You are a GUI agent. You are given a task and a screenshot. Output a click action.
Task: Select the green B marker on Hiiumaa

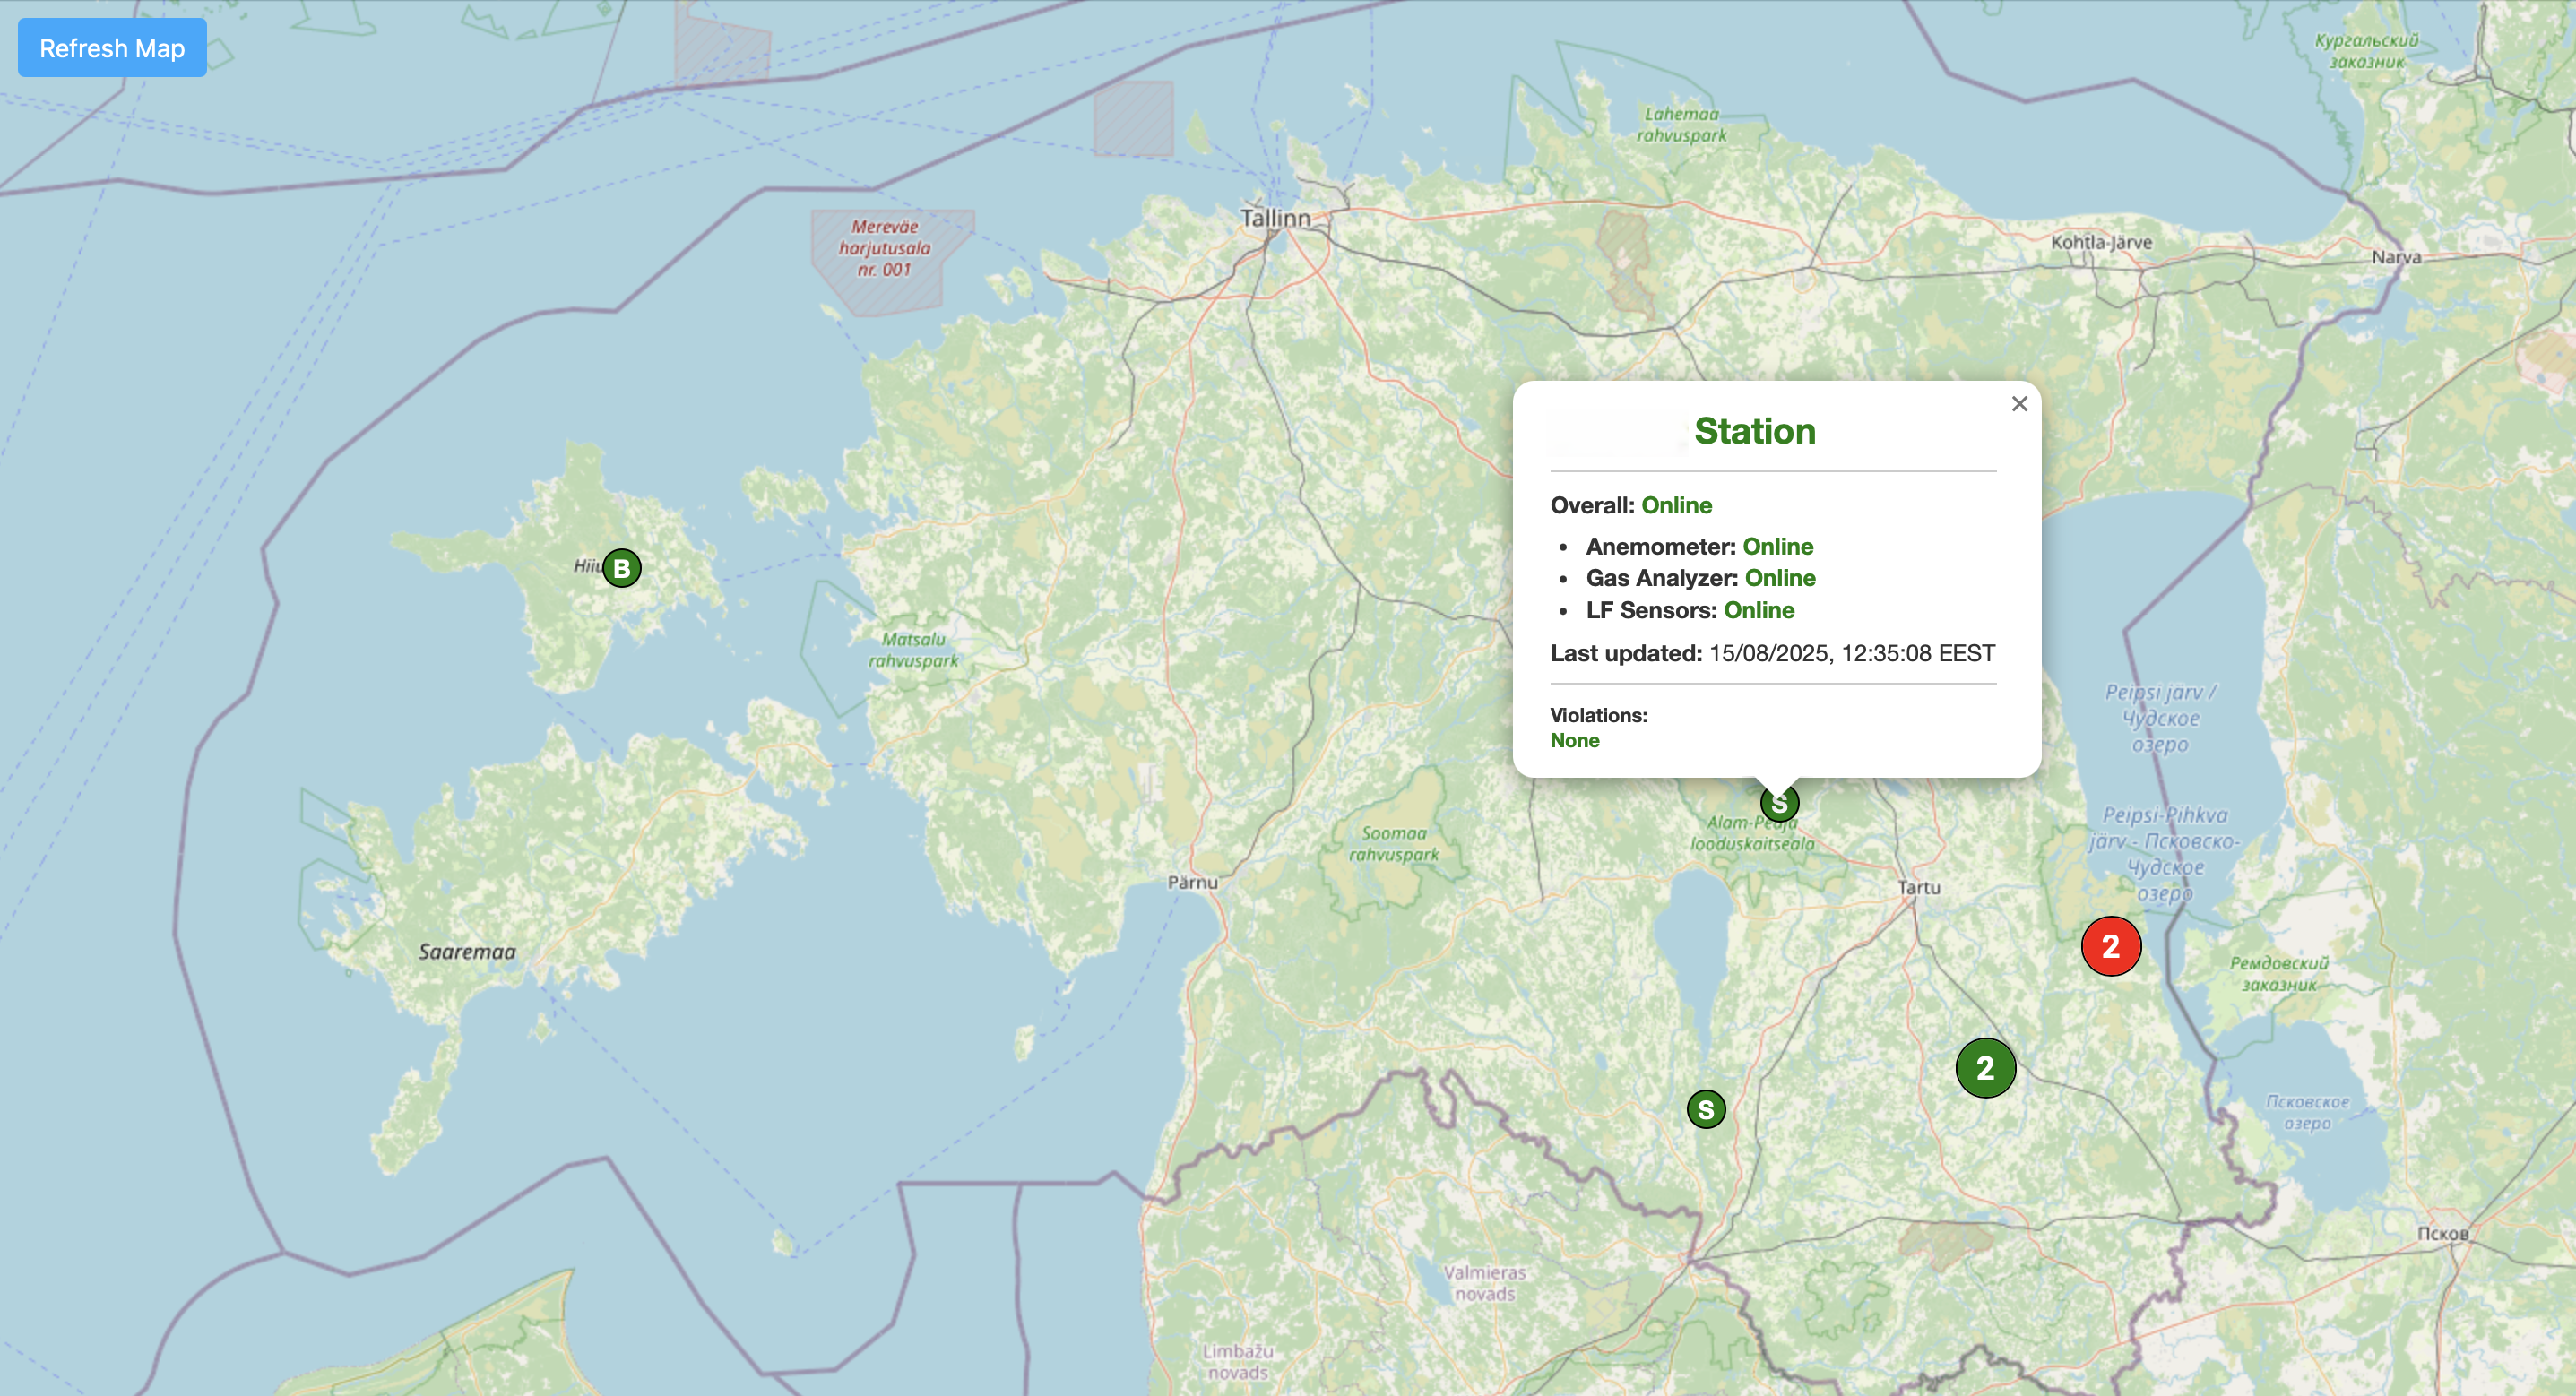pos(621,568)
